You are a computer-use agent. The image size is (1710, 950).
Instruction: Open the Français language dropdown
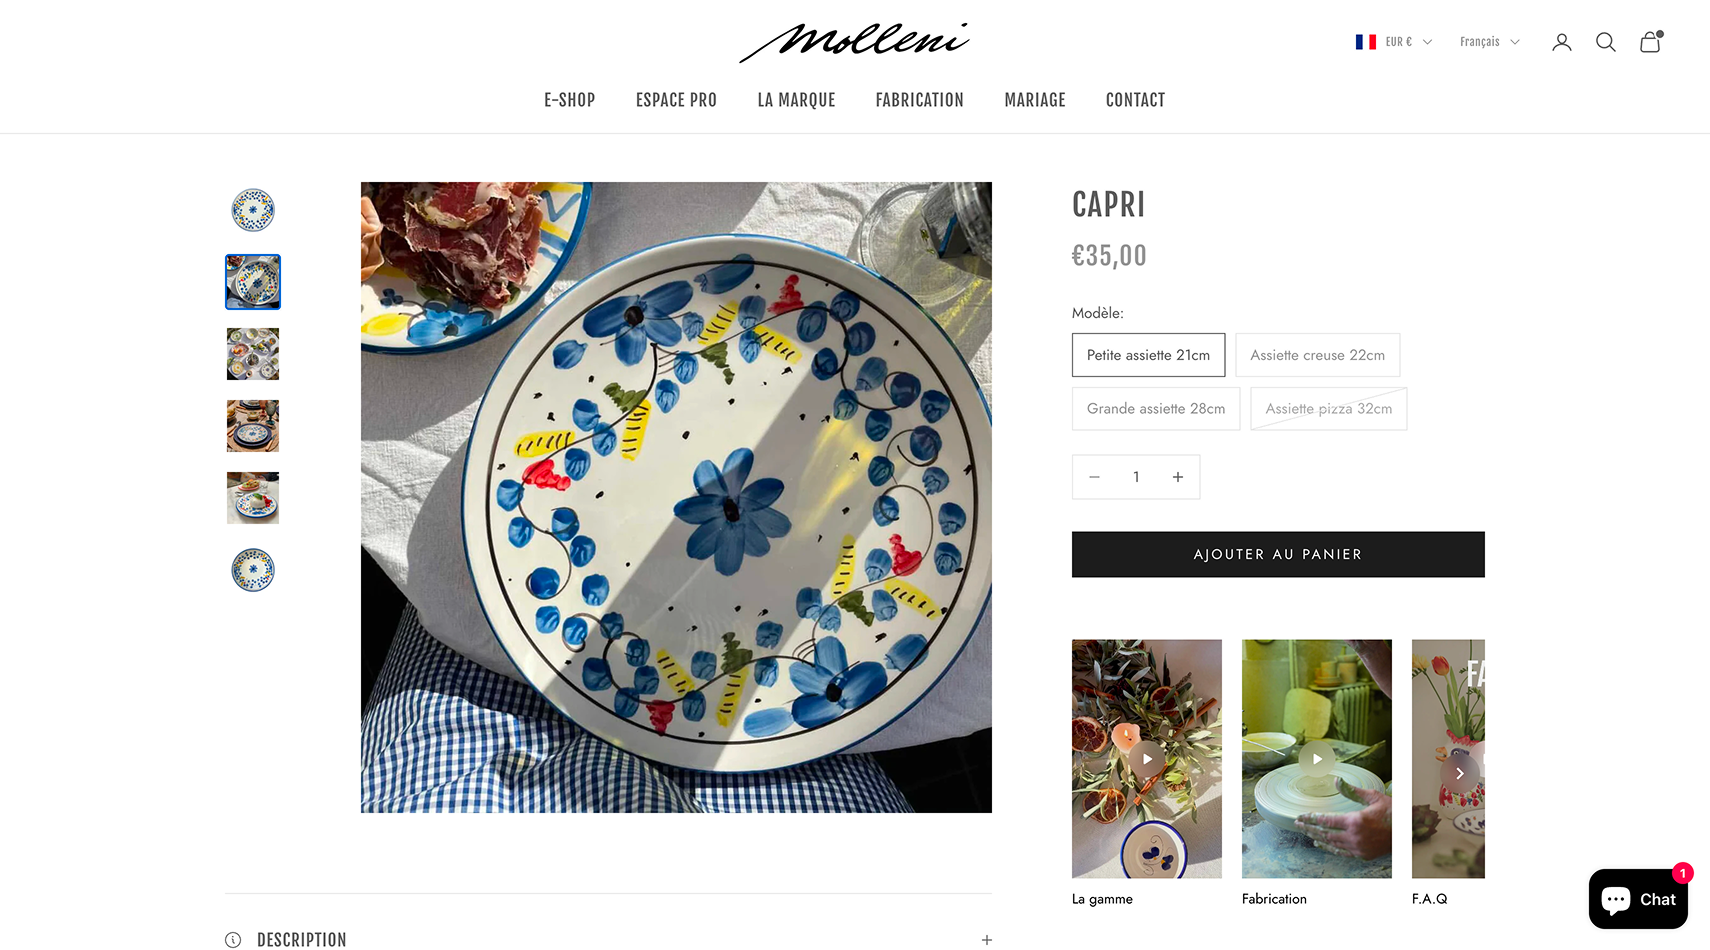tap(1489, 42)
